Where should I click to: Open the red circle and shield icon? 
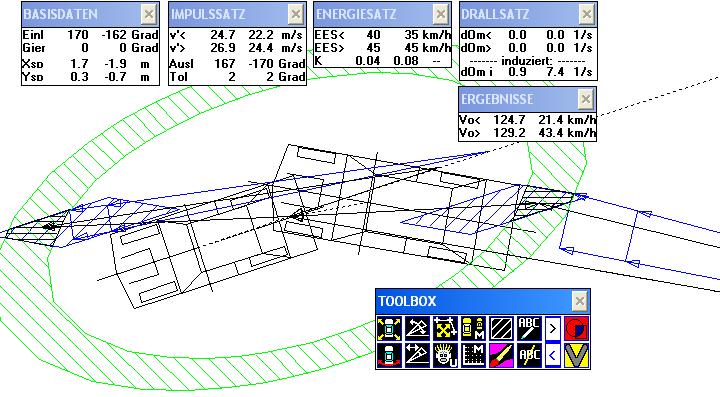(576, 328)
